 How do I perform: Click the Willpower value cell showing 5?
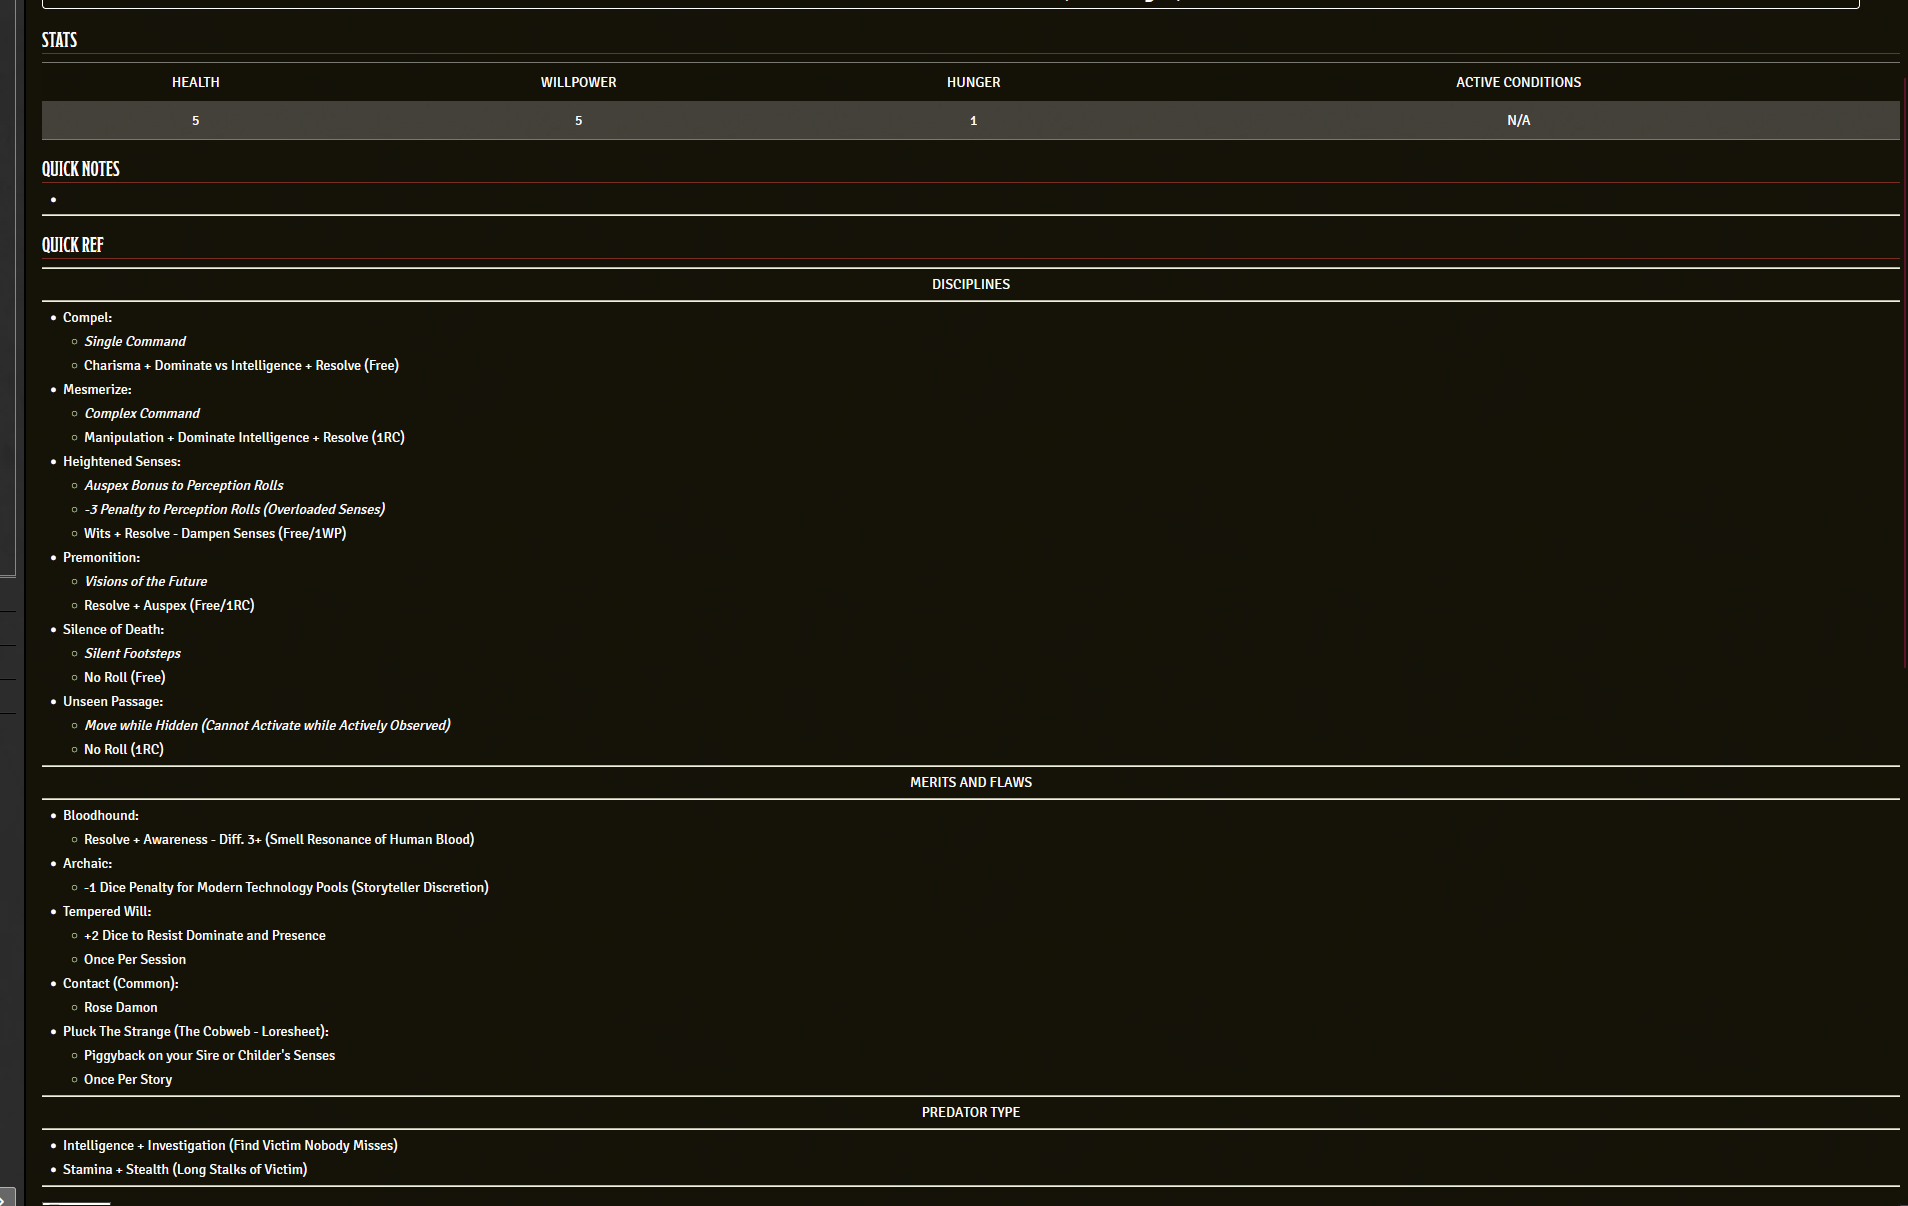tap(578, 121)
